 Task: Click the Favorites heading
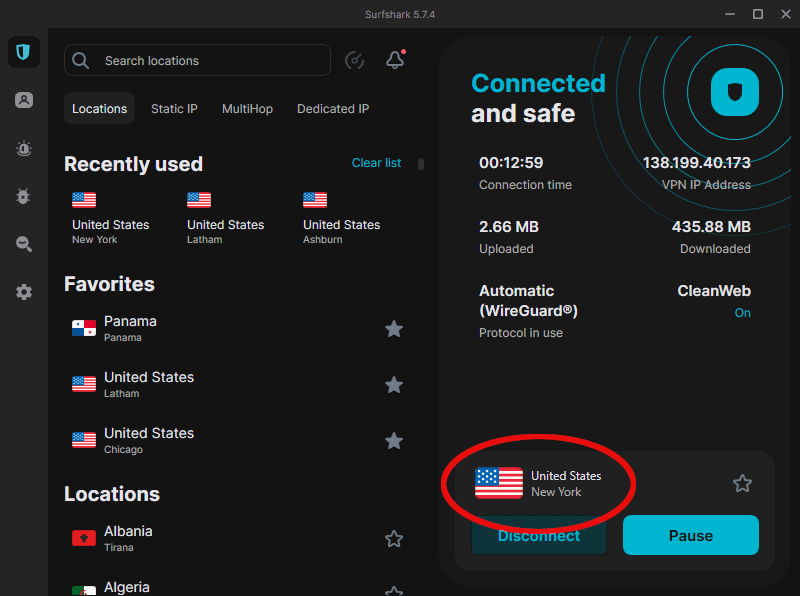(x=109, y=284)
